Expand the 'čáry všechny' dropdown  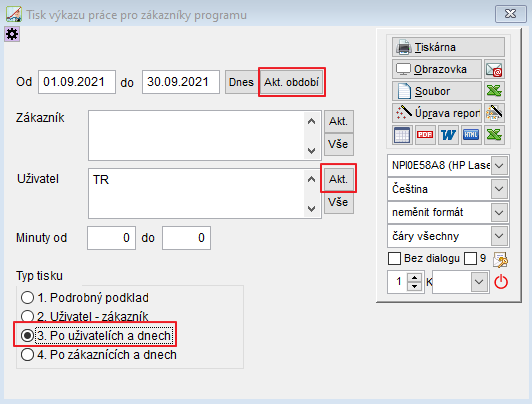pos(499,235)
